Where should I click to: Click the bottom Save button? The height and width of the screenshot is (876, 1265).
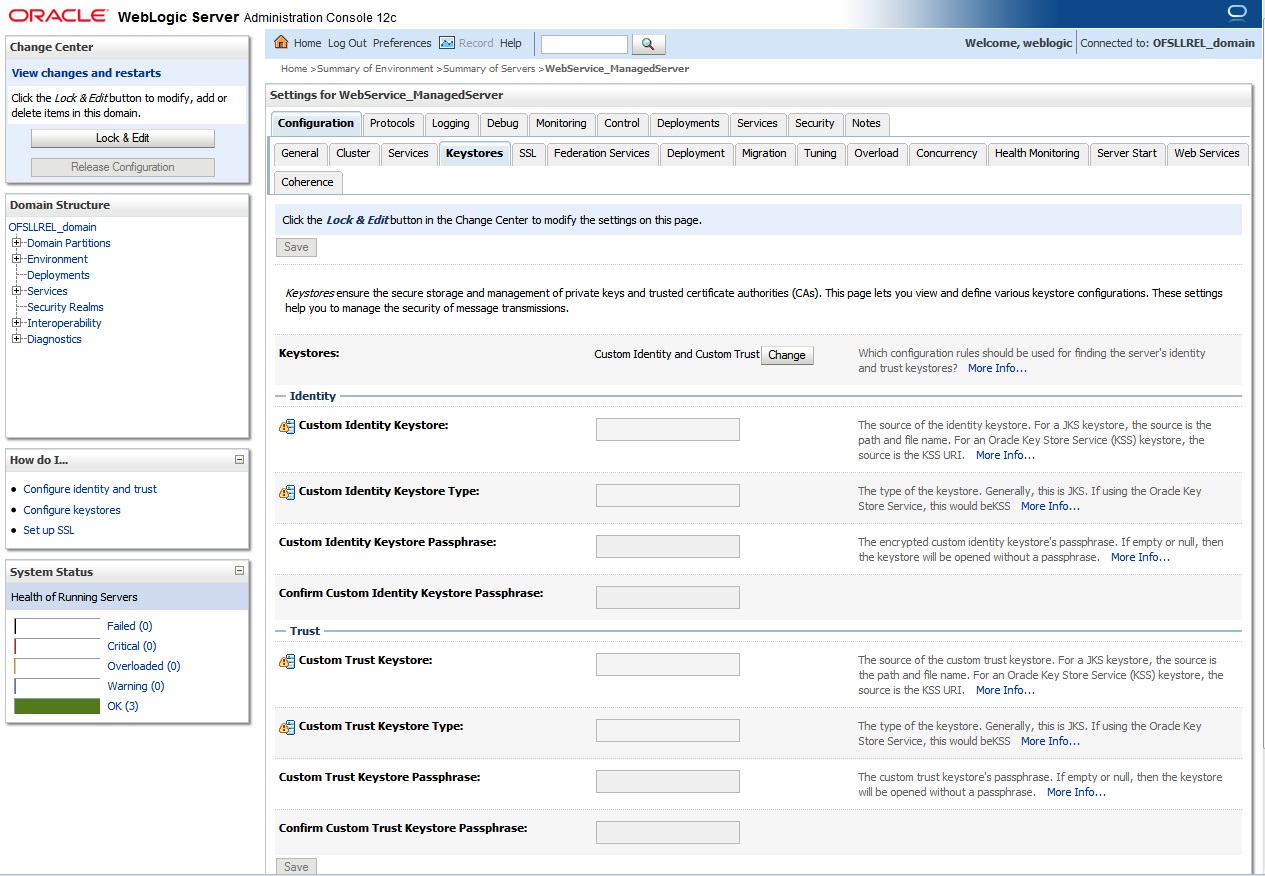click(296, 866)
